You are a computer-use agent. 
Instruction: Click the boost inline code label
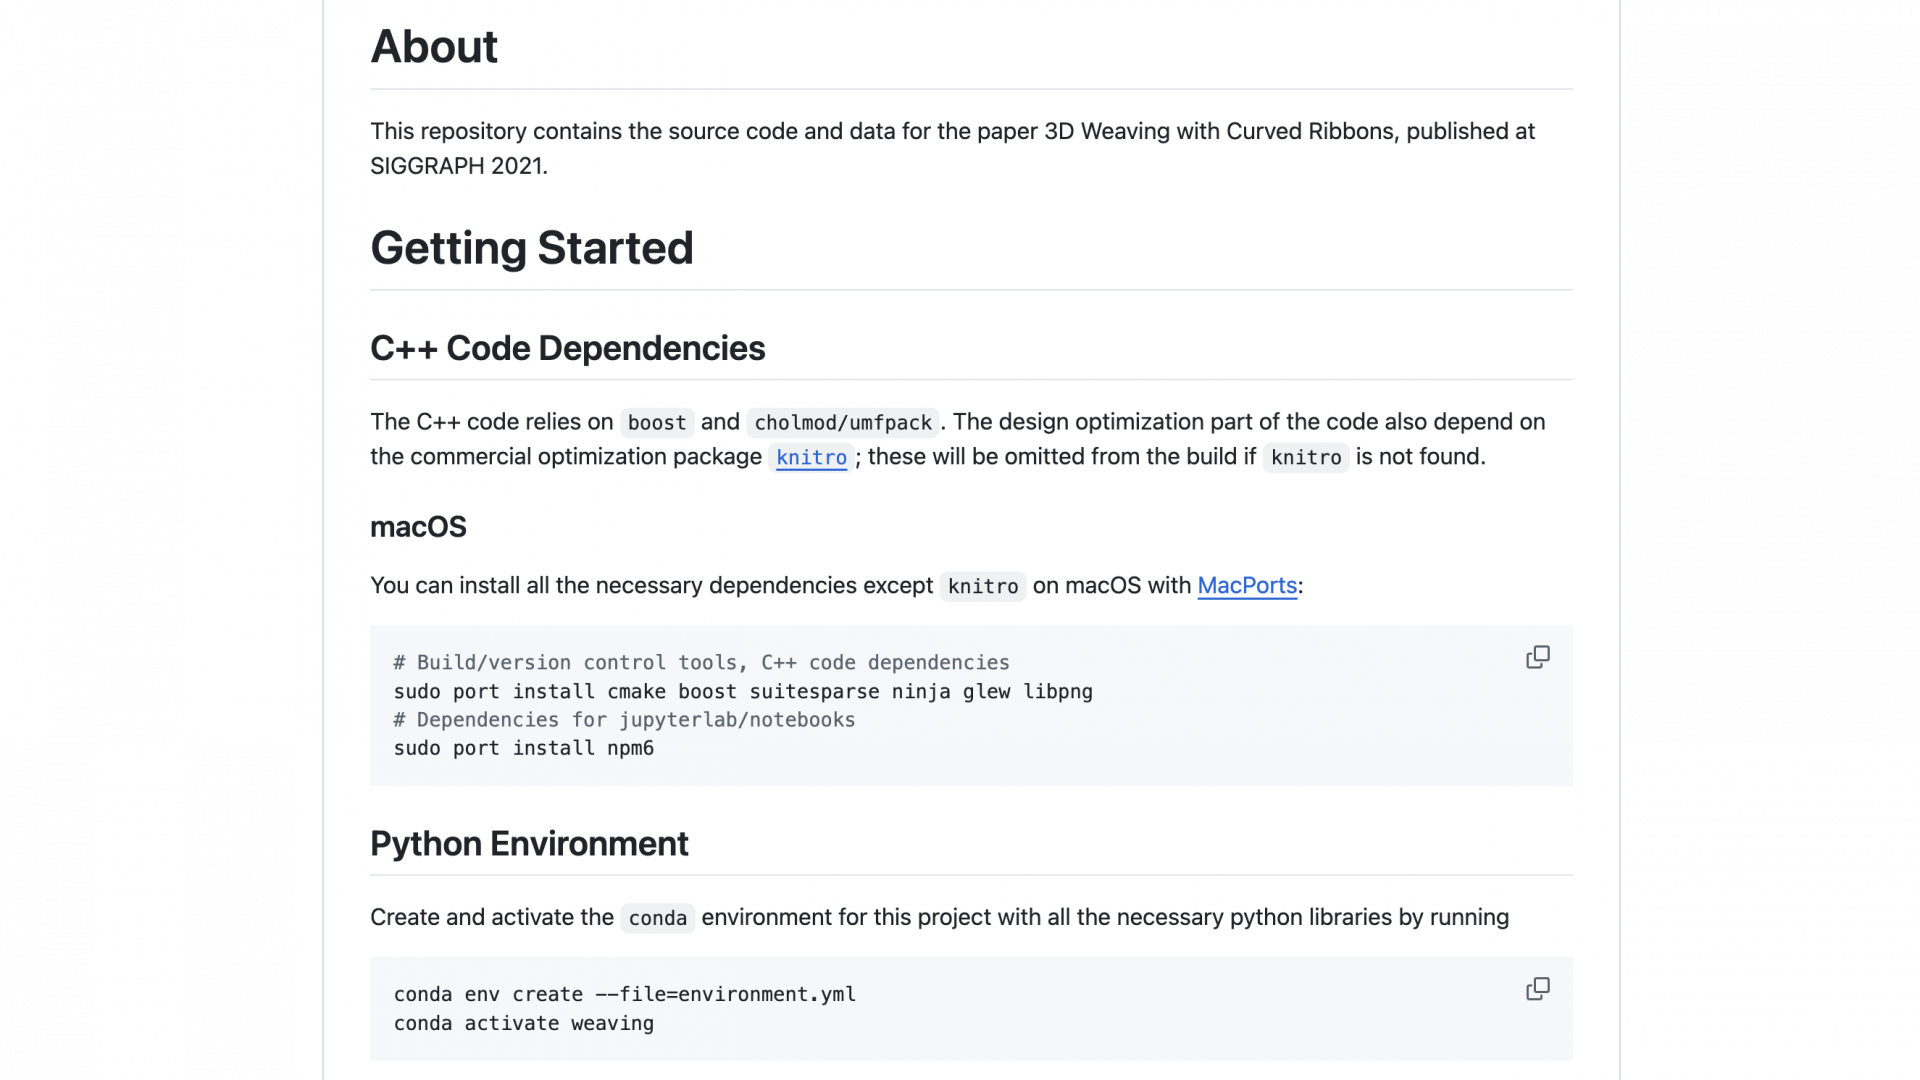tap(656, 423)
